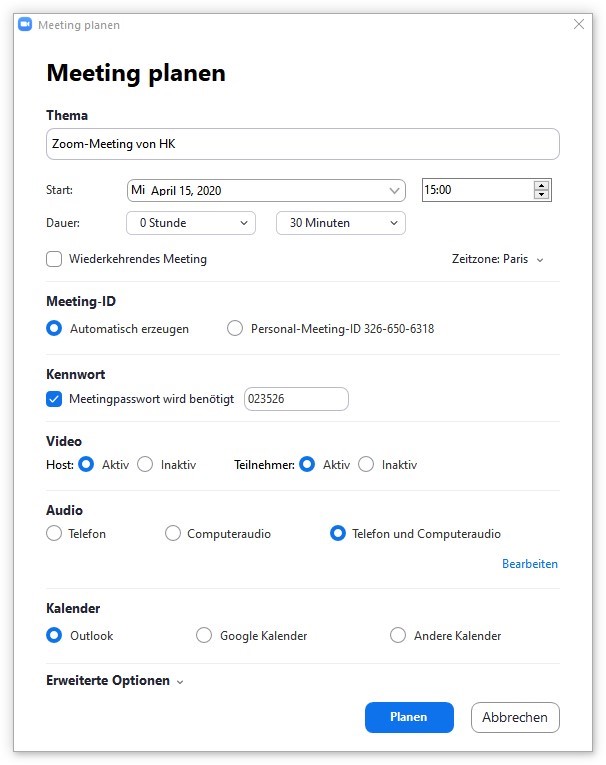Increase start time with the up arrow
The width and height of the screenshot is (606, 765).
(x=542, y=185)
